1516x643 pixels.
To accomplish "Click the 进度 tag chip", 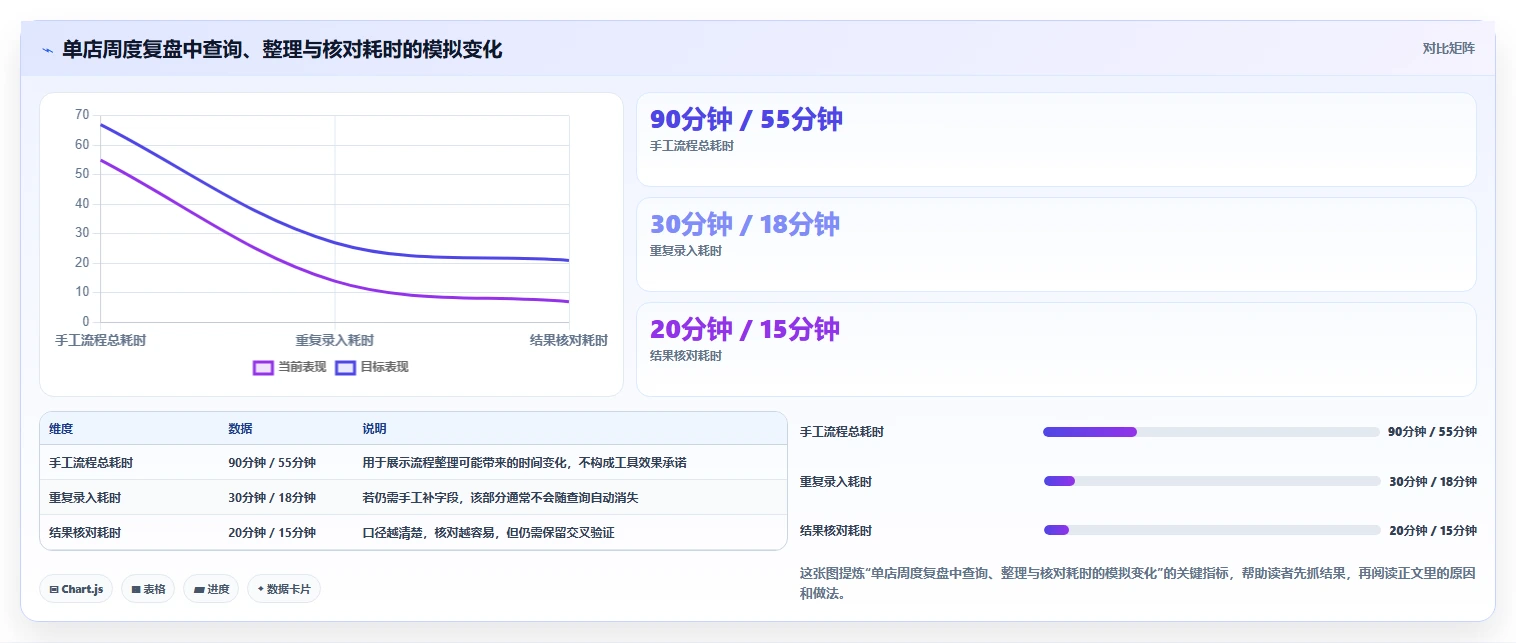I will click(x=212, y=589).
